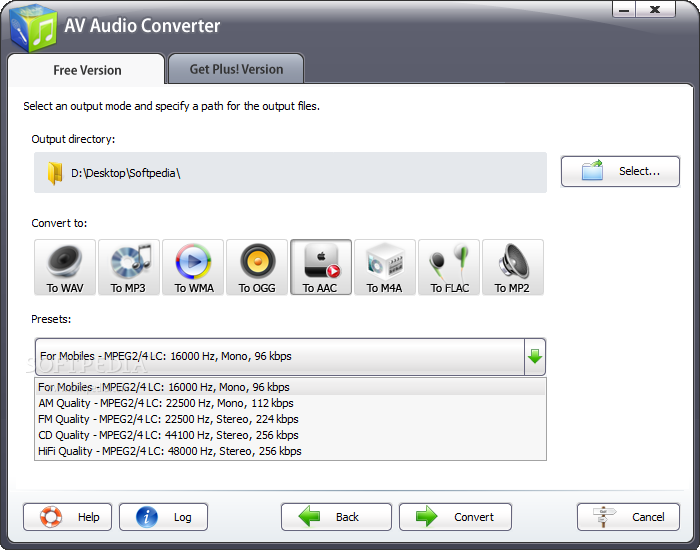Pick the To OGG format icon

pos(257,267)
